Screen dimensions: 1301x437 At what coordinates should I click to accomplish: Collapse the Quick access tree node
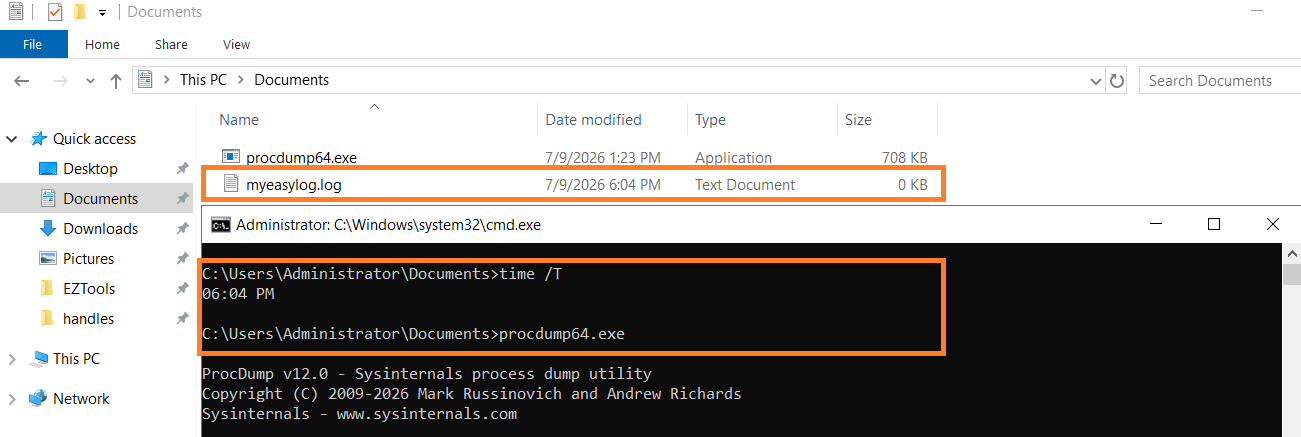point(13,139)
